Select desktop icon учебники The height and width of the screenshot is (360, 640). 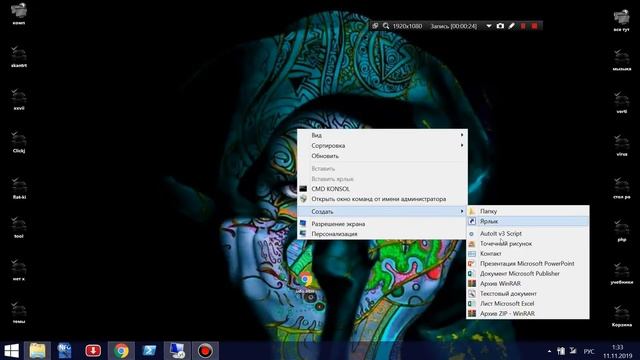(622, 273)
